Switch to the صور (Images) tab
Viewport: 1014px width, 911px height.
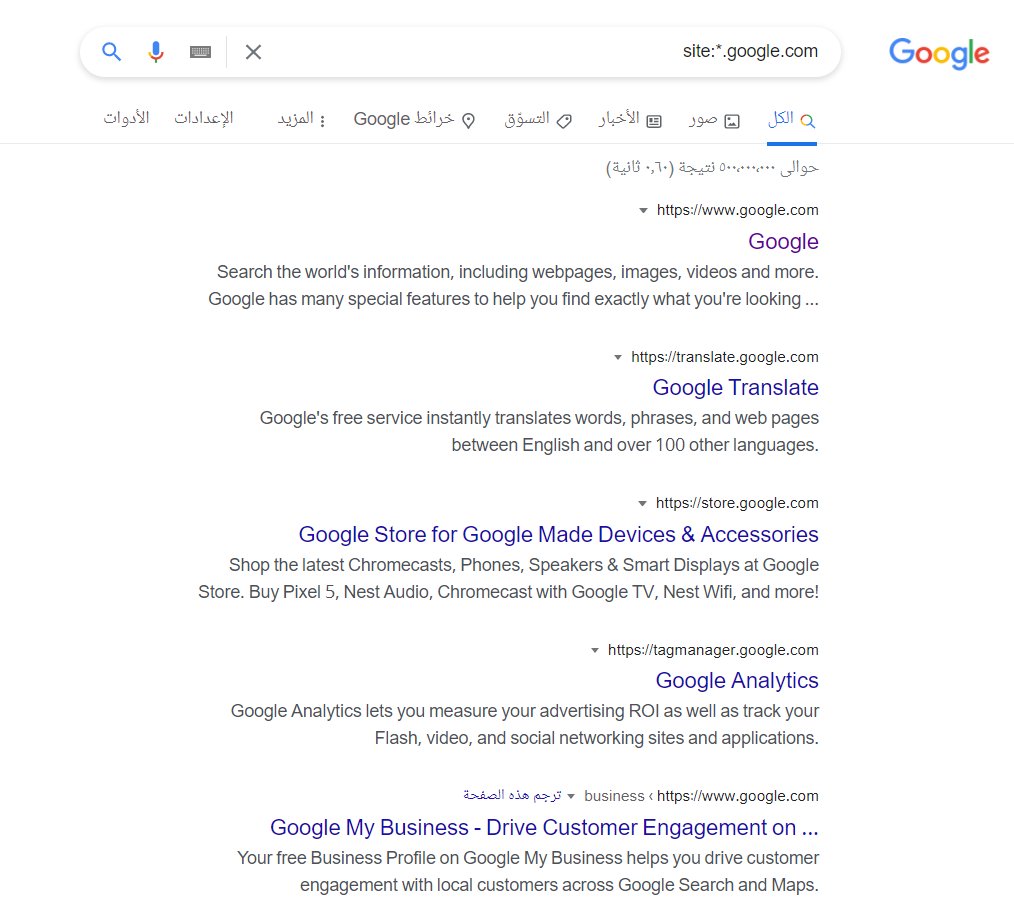pos(714,120)
